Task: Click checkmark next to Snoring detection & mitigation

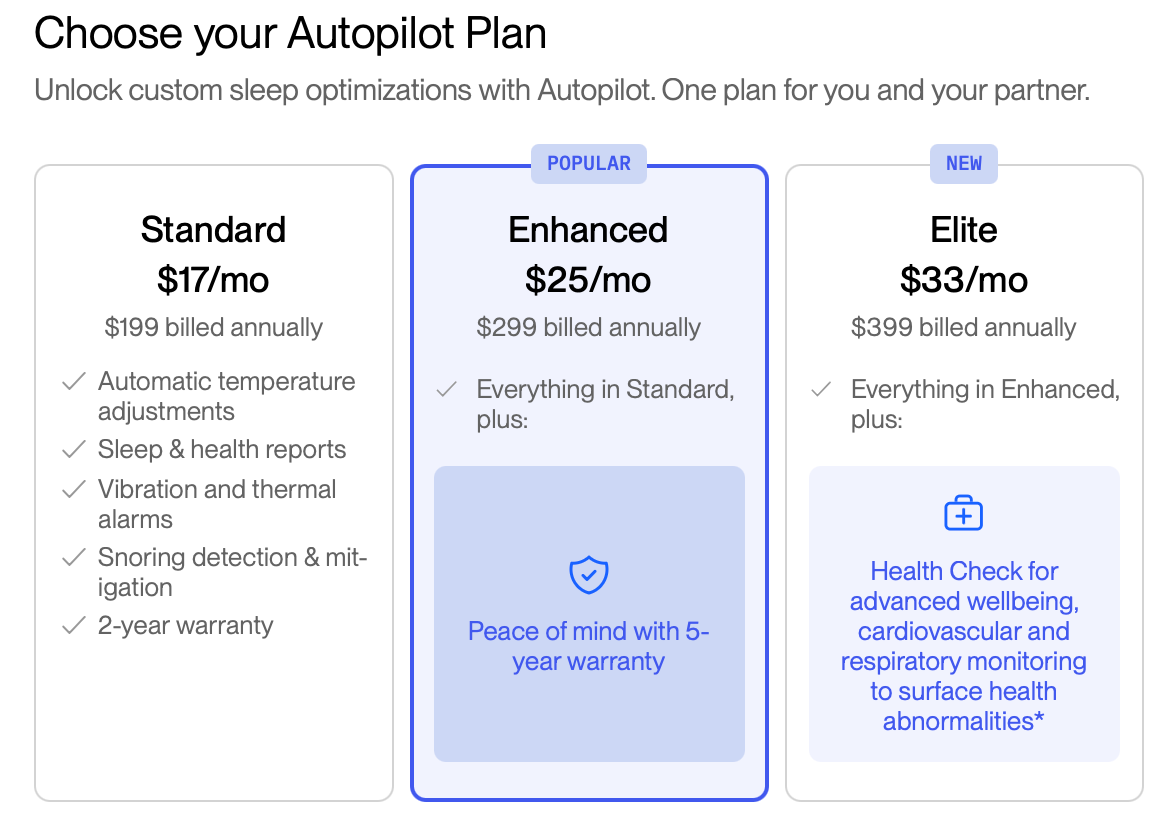Action: point(74,558)
